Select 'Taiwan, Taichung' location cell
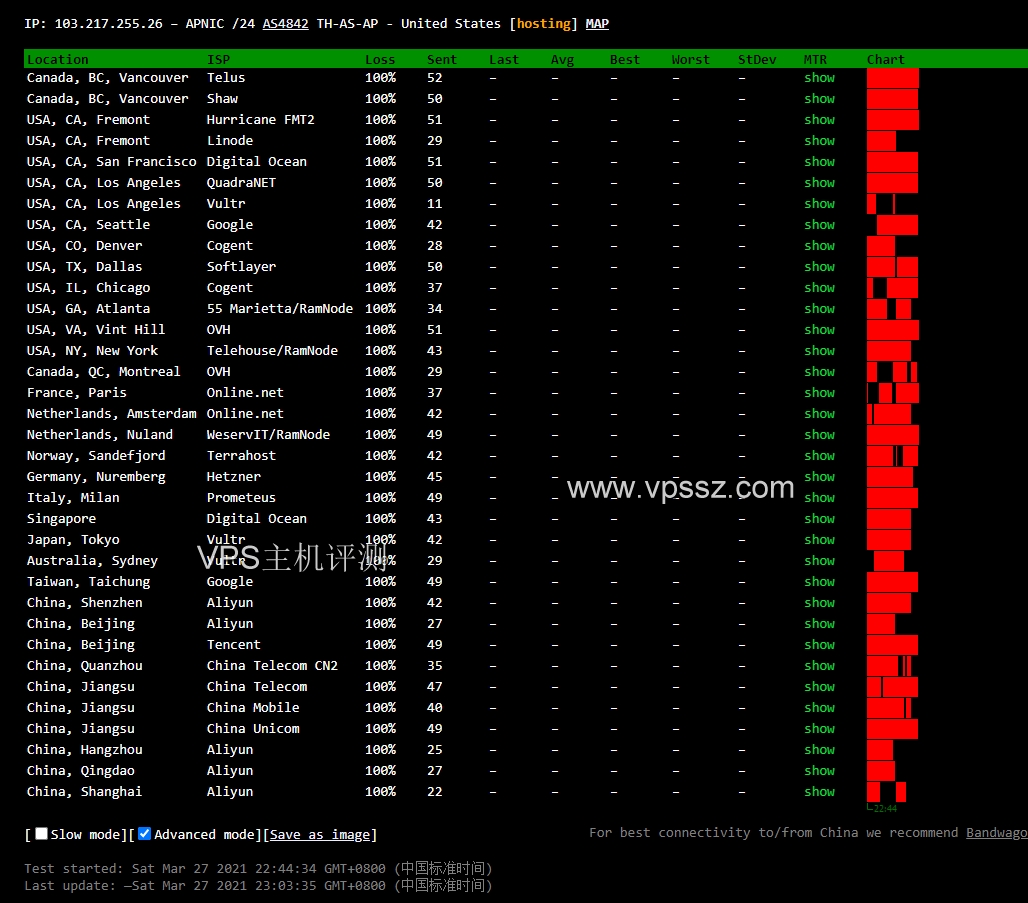 coord(89,581)
